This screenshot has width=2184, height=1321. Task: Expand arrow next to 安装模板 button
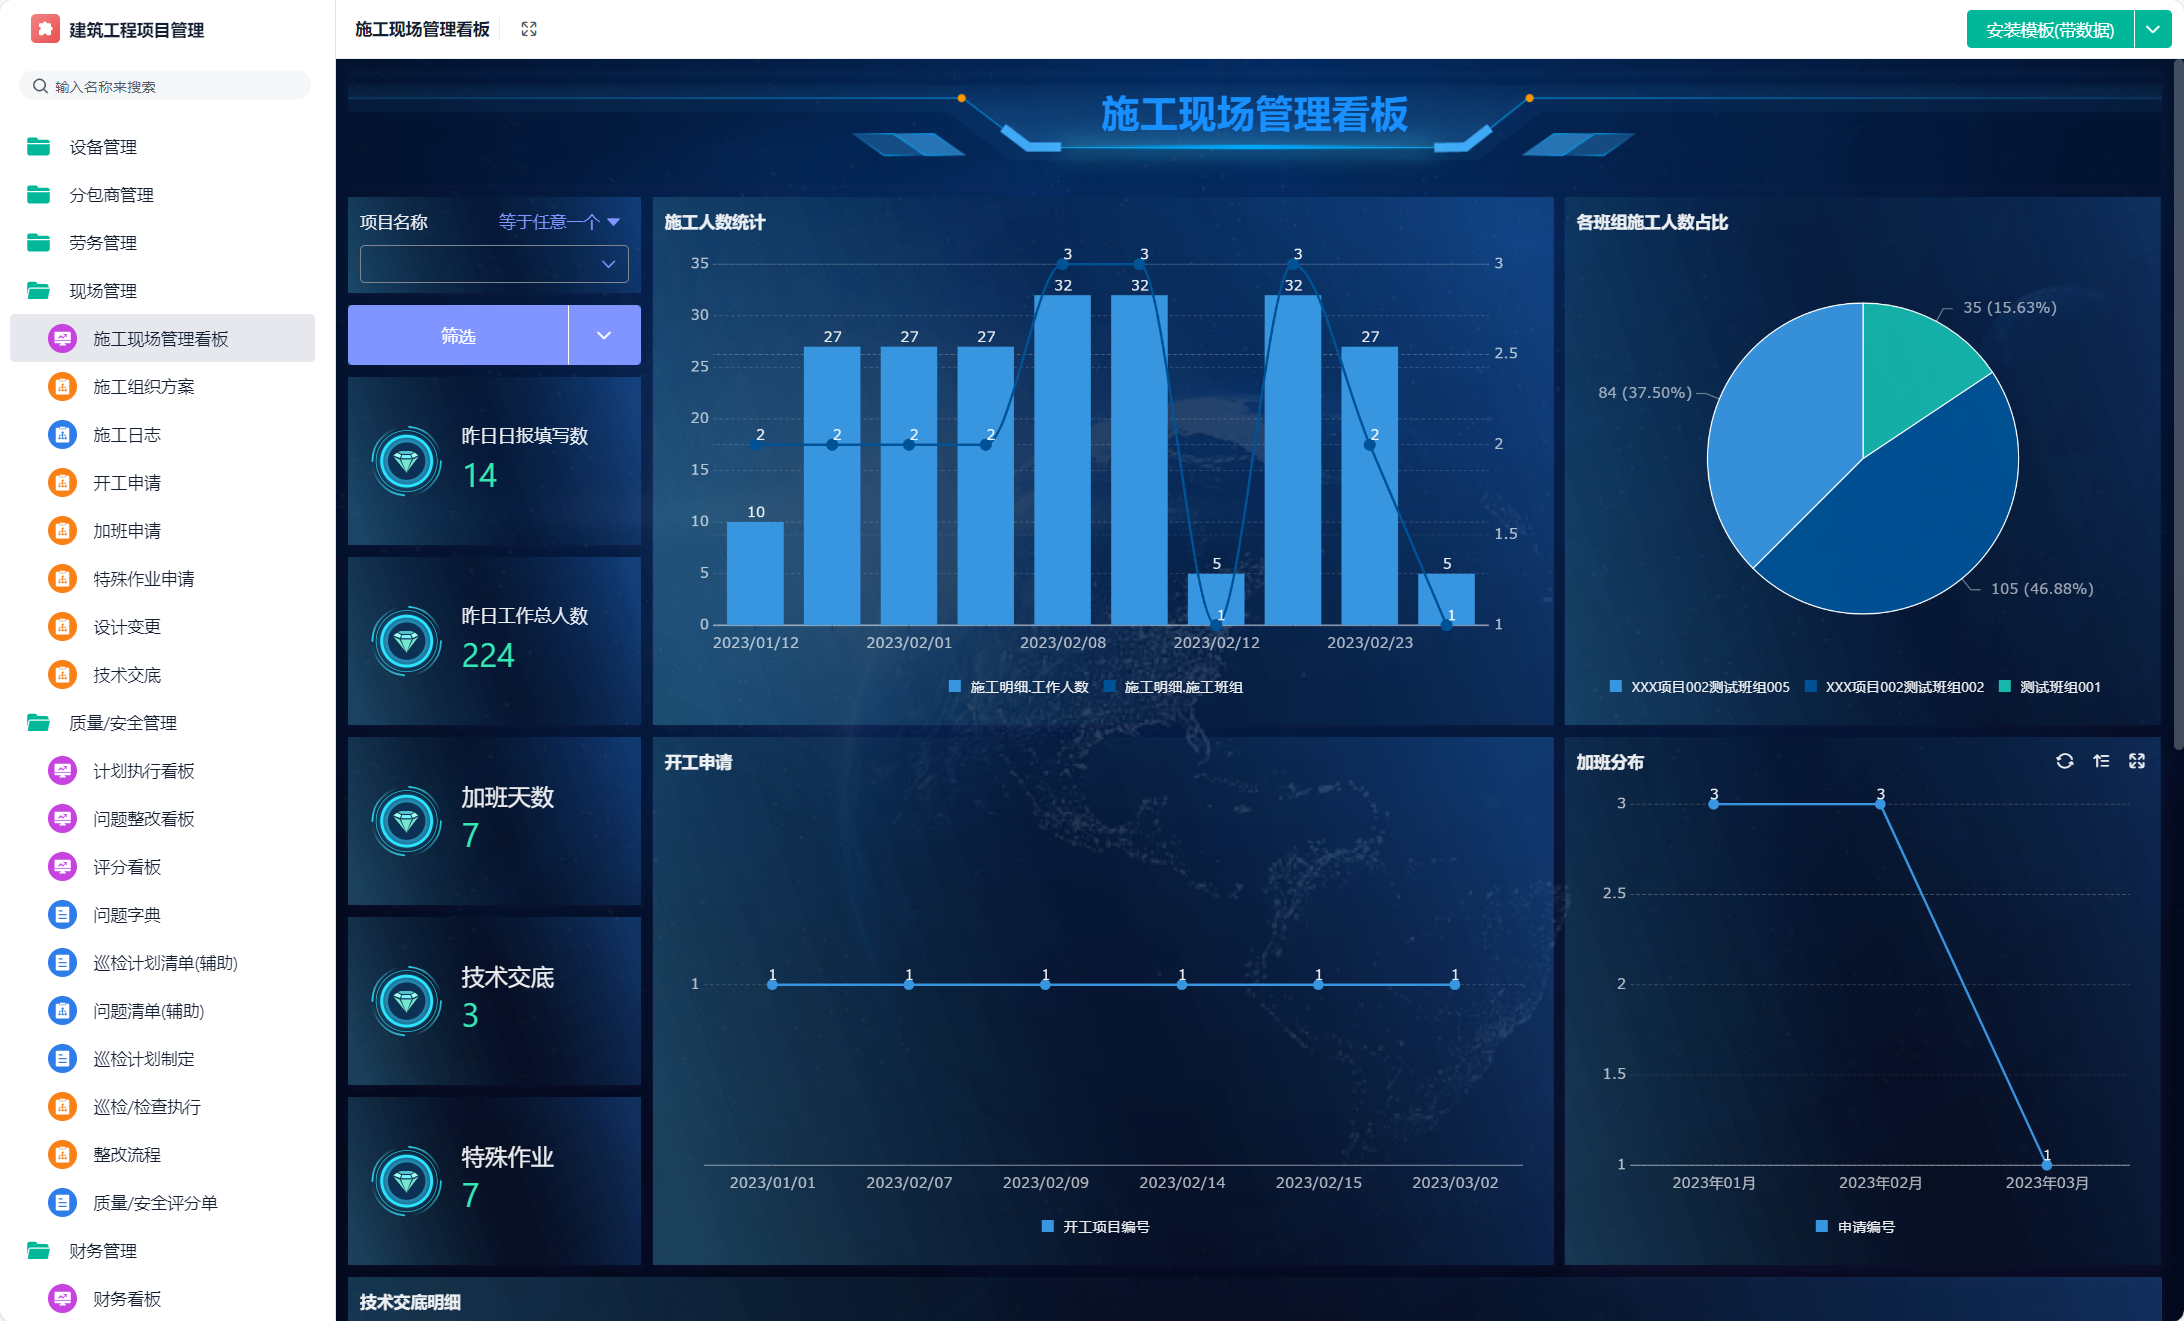[2153, 30]
